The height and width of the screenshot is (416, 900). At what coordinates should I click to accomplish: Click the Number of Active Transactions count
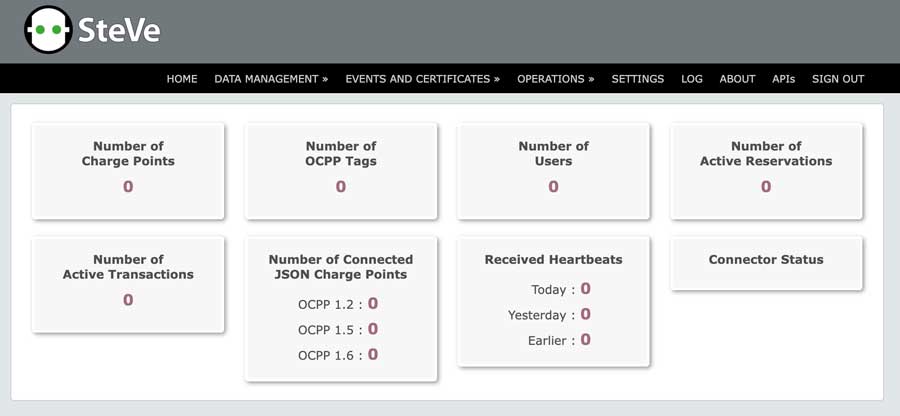128,300
